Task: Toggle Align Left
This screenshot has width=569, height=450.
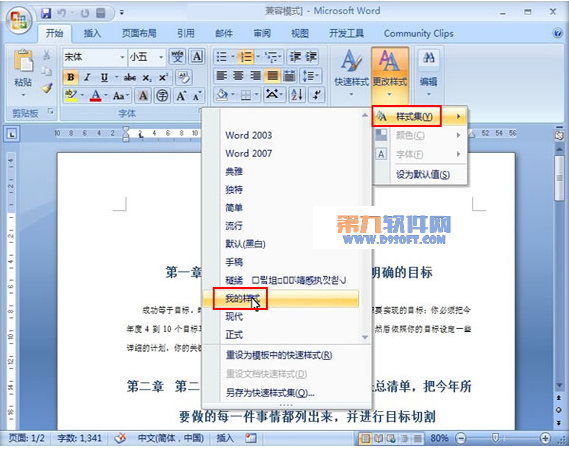Action: pos(221,76)
